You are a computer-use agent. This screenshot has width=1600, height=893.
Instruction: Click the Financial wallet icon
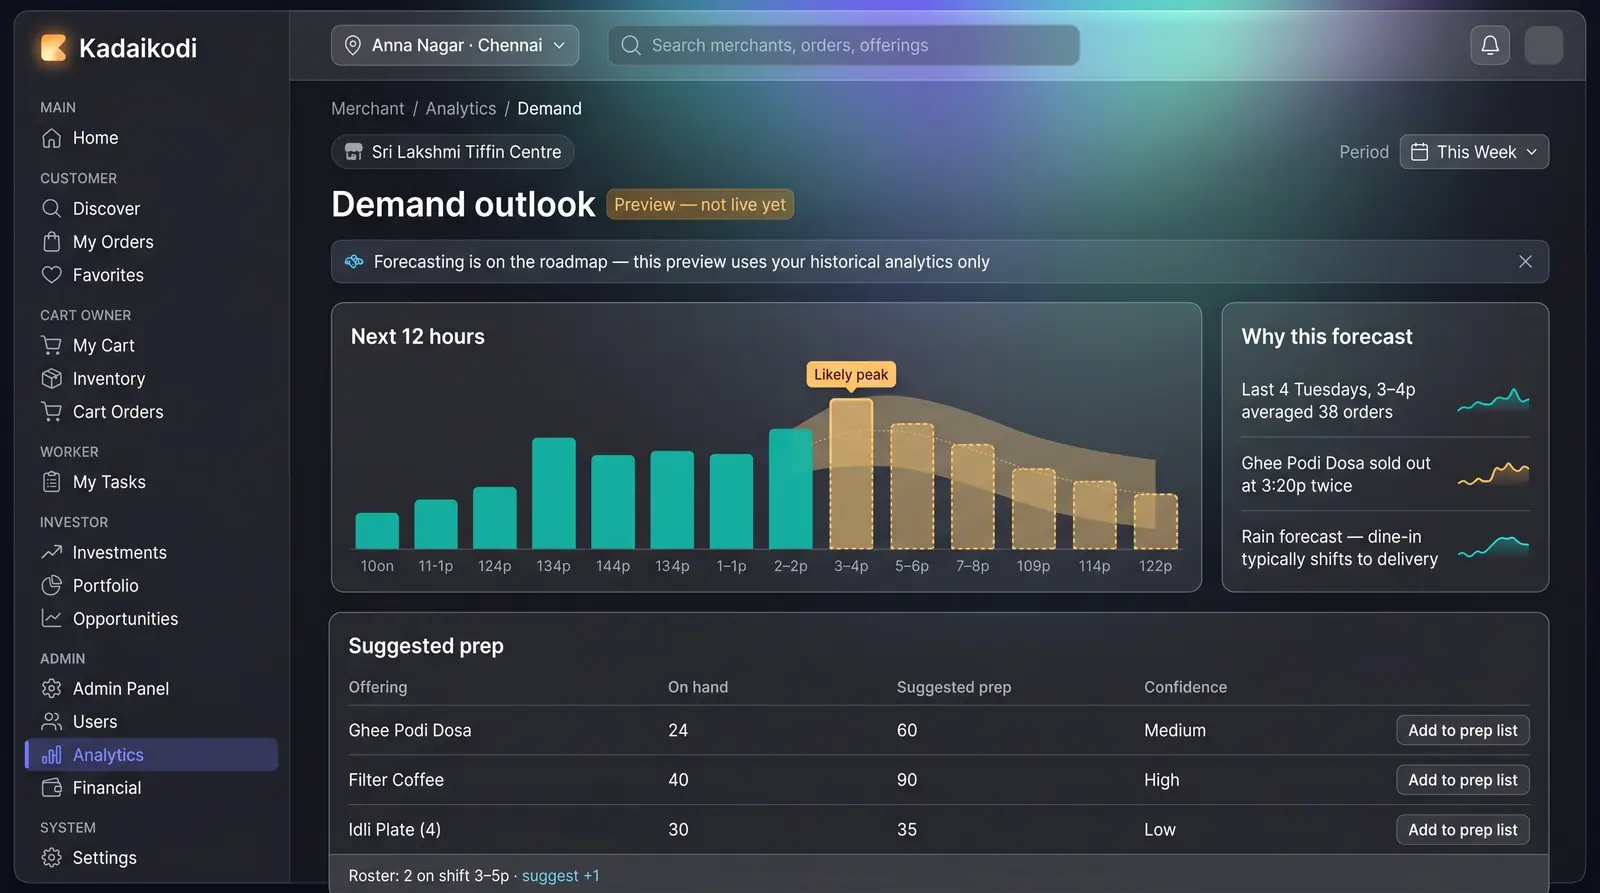point(52,788)
